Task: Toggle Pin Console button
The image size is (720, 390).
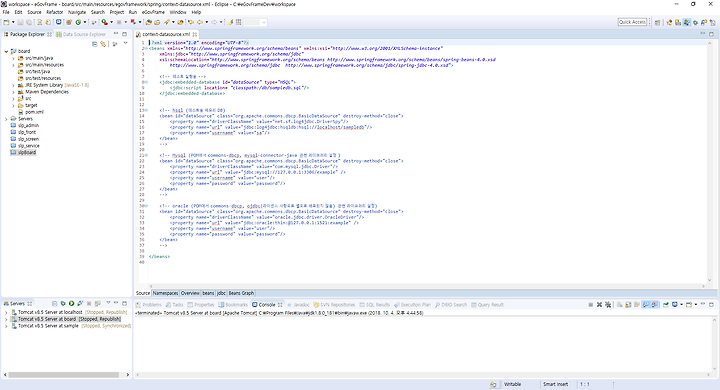Action: coord(665,305)
